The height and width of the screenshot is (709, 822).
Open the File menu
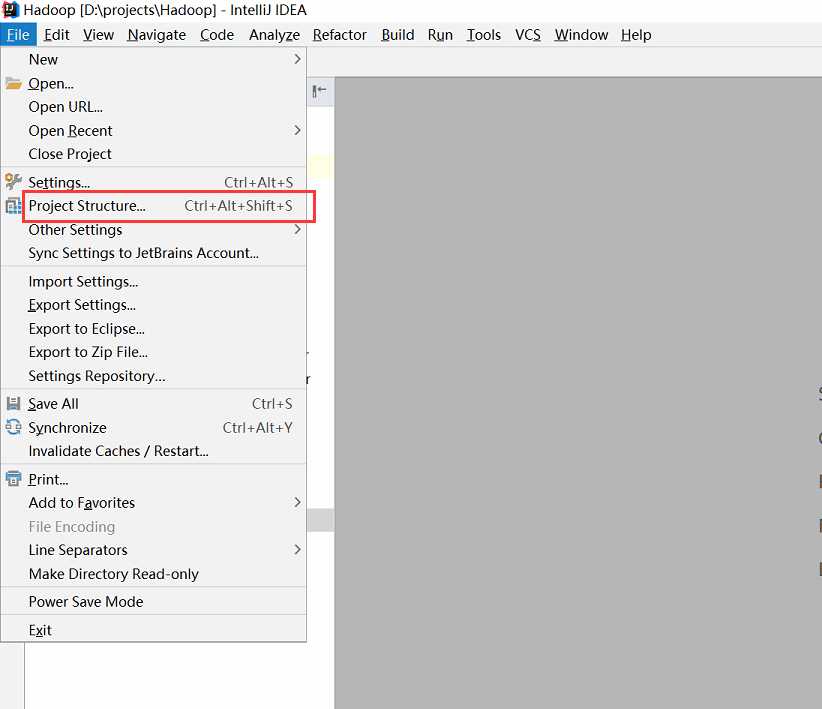(18, 35)
